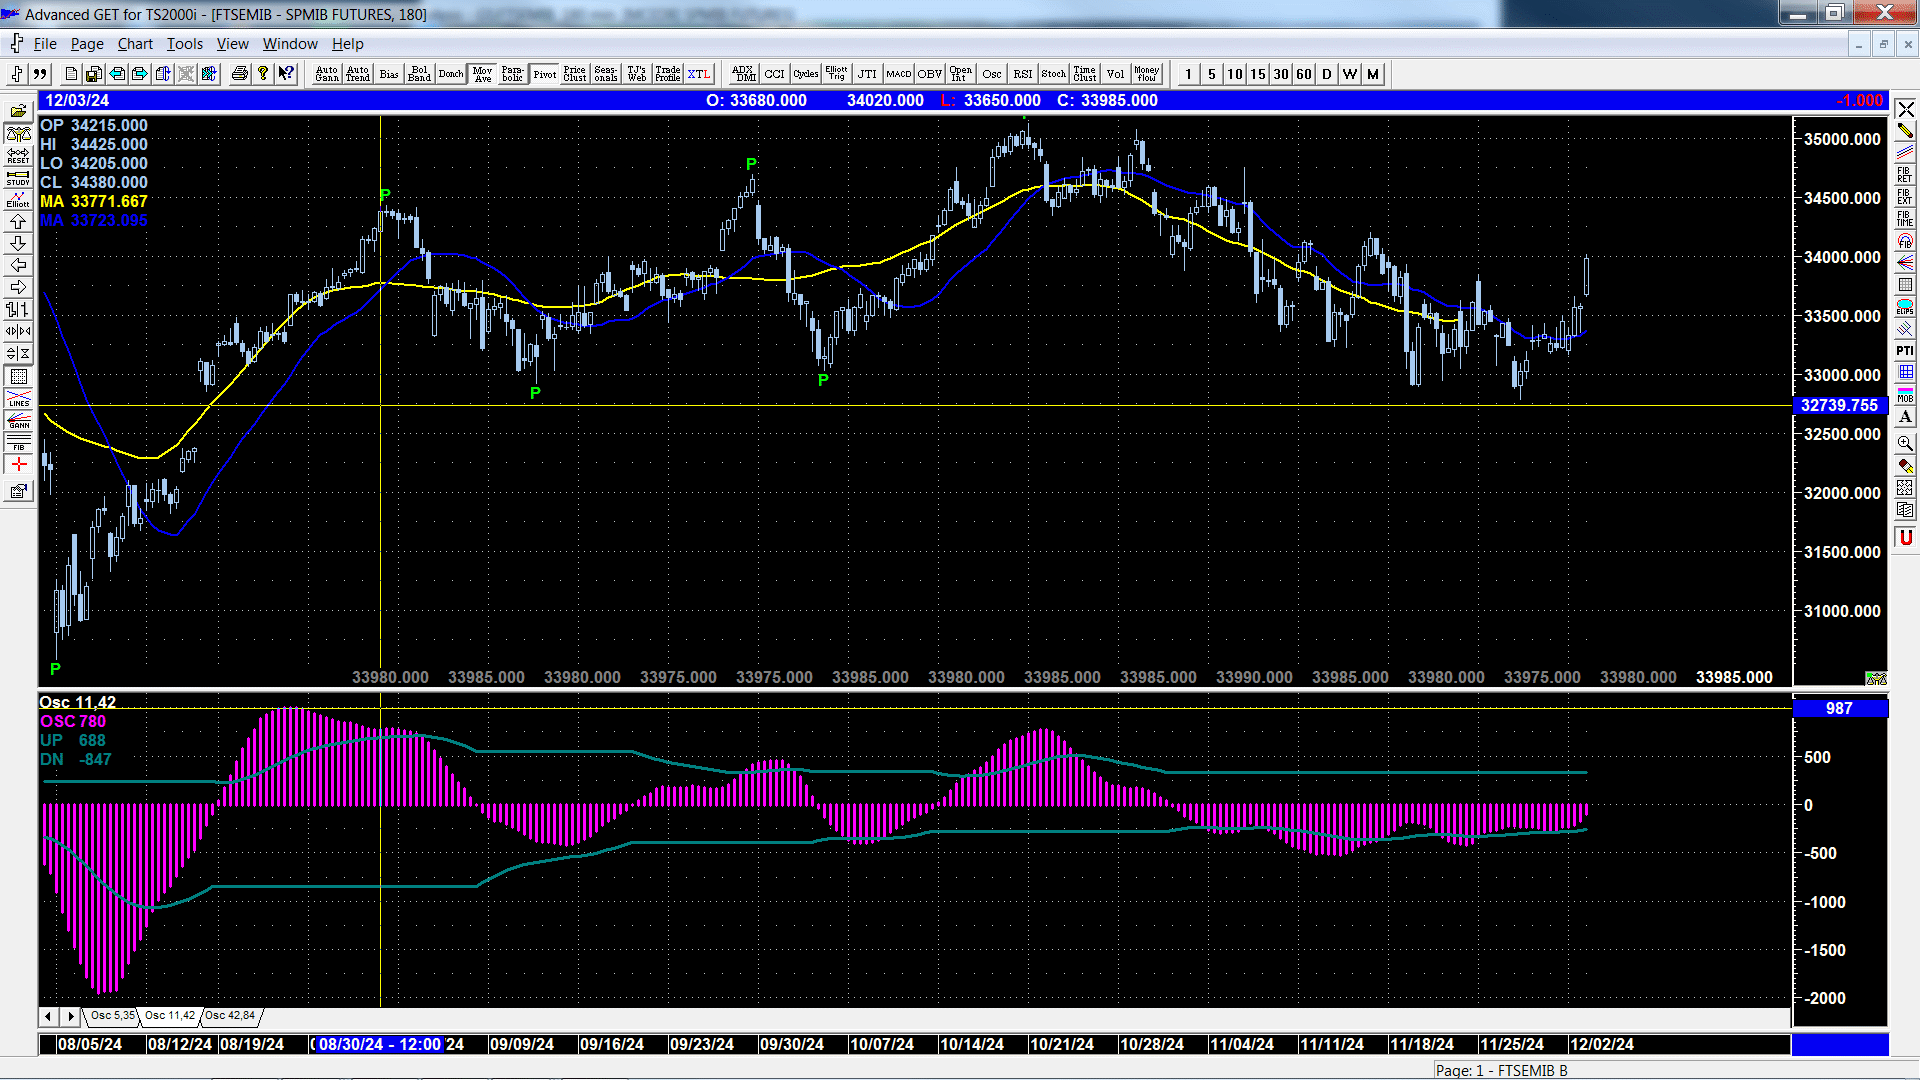Image resolution: width=1920 pixels, height=1080 pixels.
Task: Enable the Auto Trend study
Action: click(x=358, y=74)
